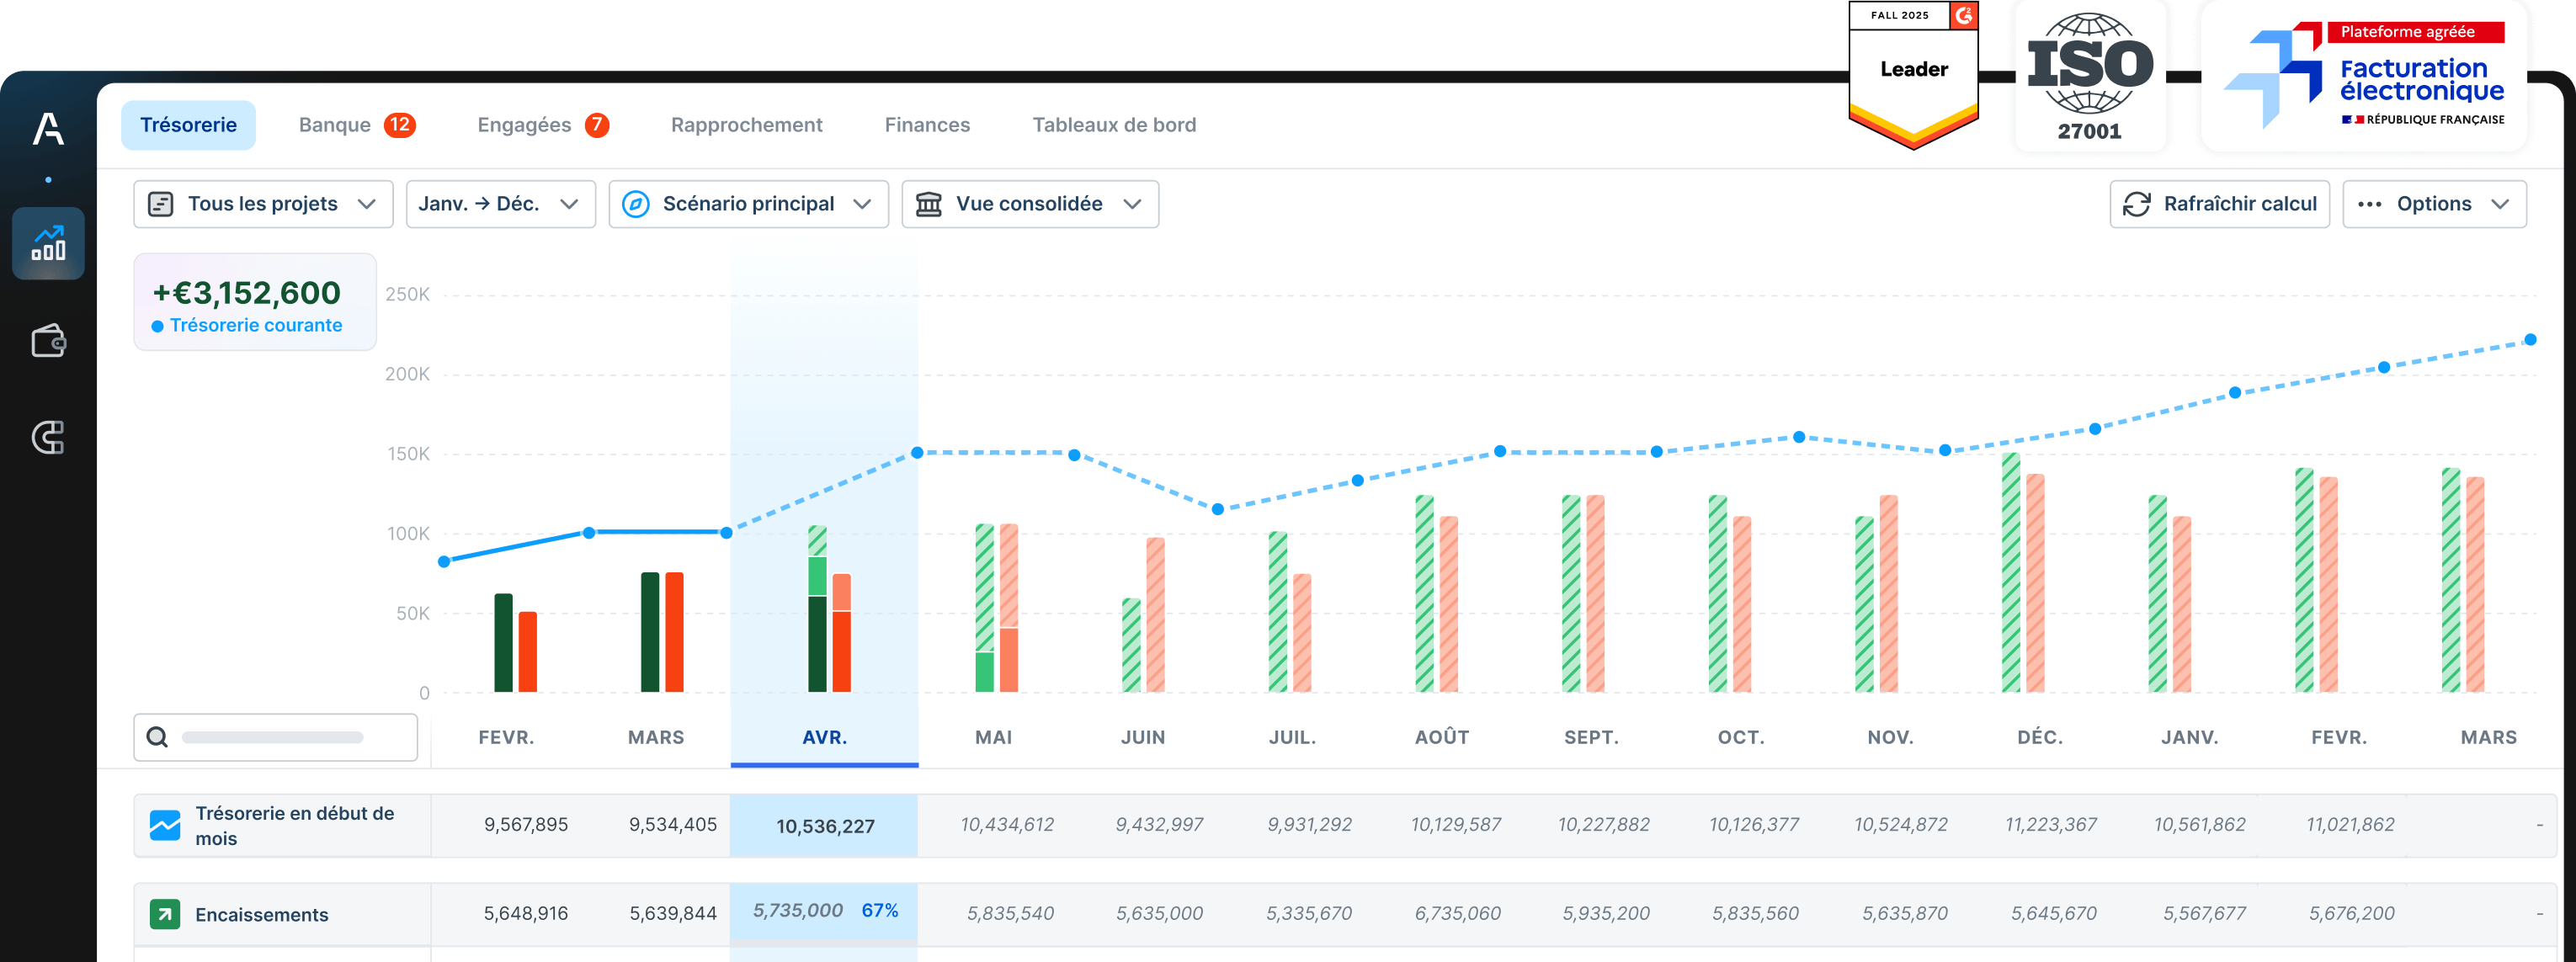Click the refresh arrows icon on Rafraîchir calcul
2576x962 pixels.
point(2136,204)
